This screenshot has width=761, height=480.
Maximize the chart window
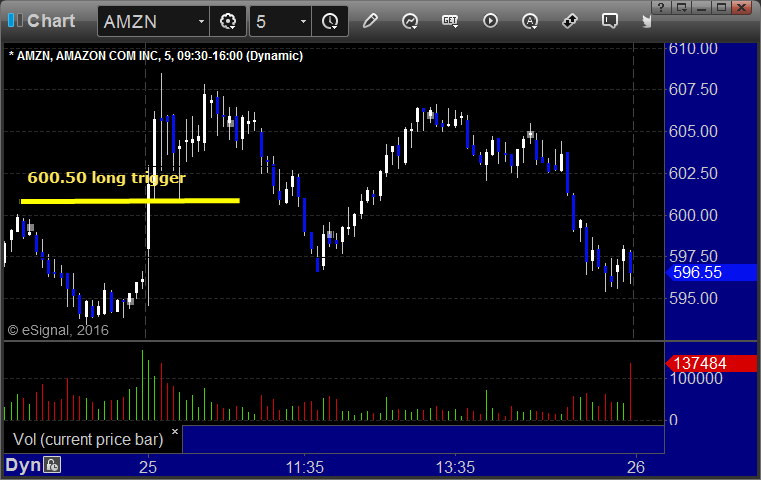[x=721, y=7]
